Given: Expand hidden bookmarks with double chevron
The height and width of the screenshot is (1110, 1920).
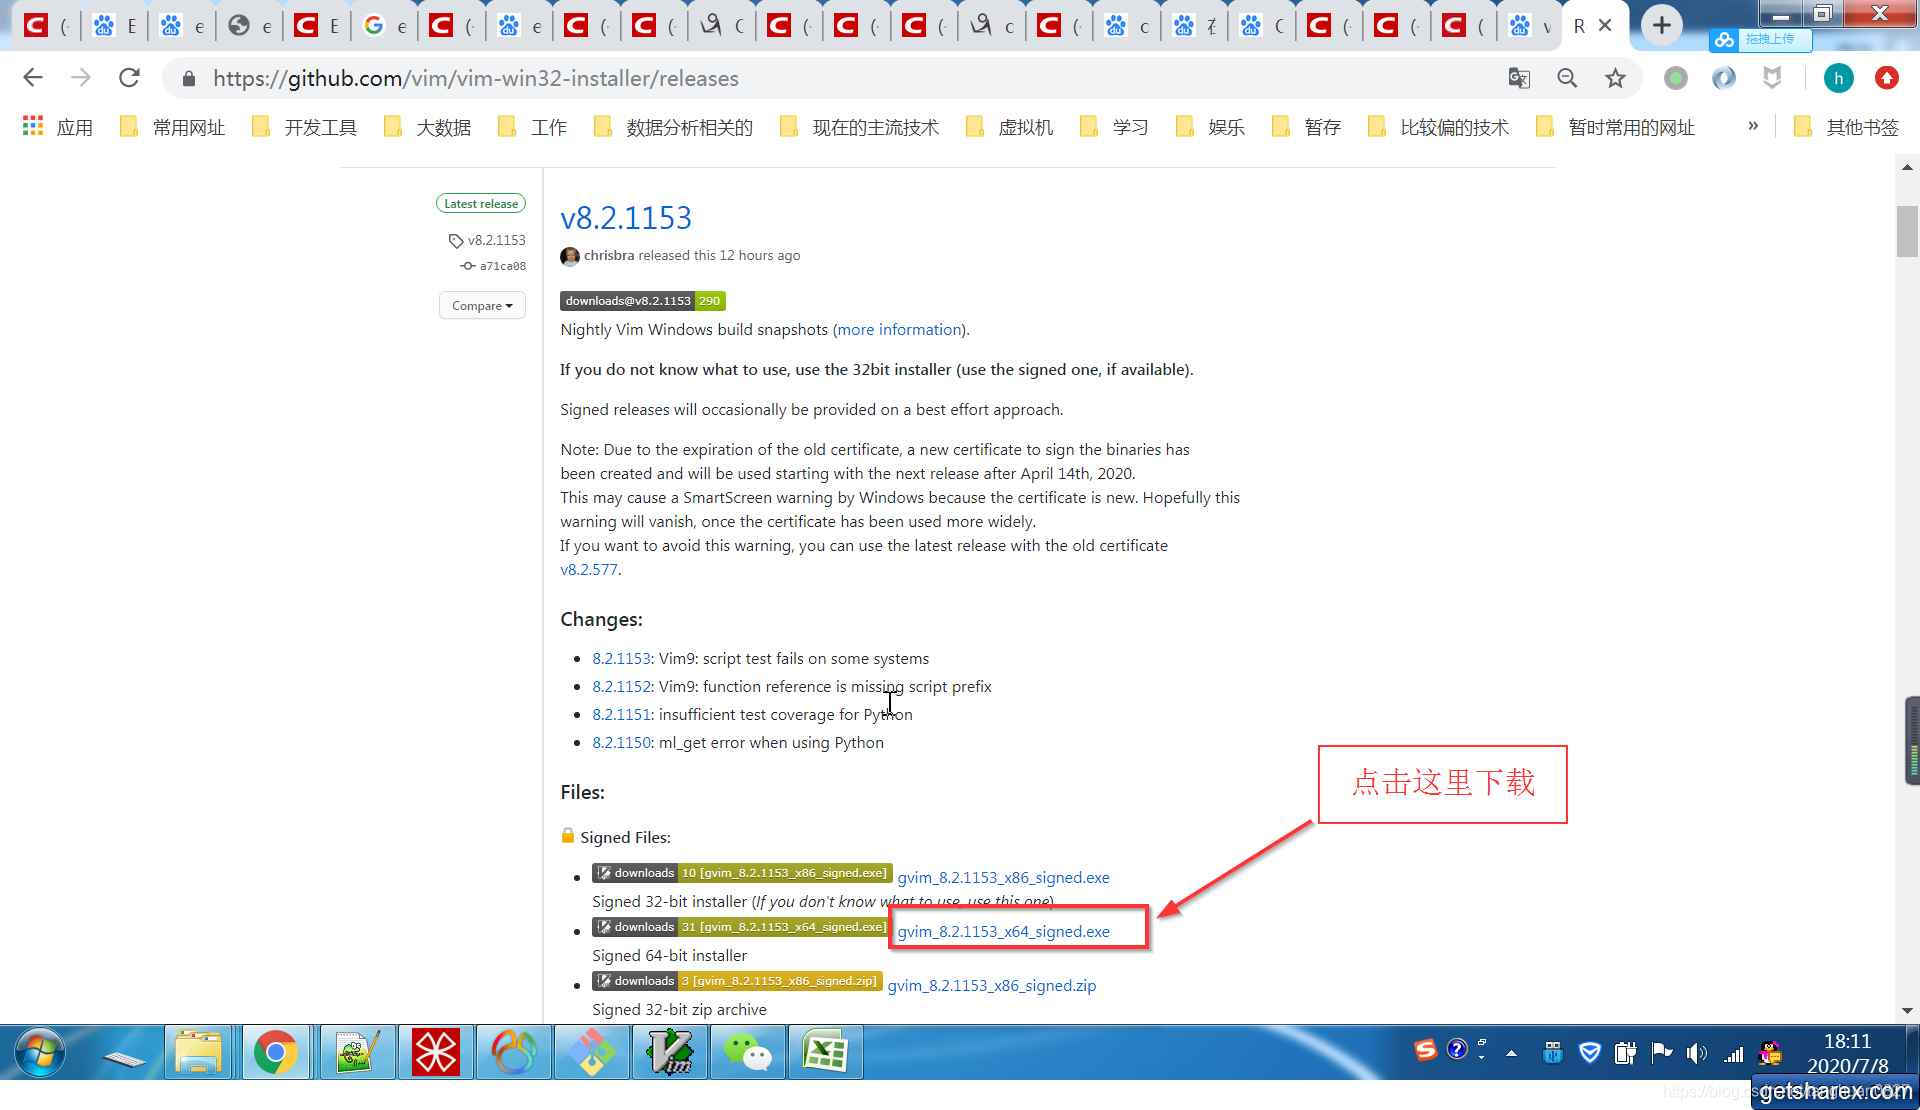Looking at the screenshot, I should click(x=1752, y=126).
